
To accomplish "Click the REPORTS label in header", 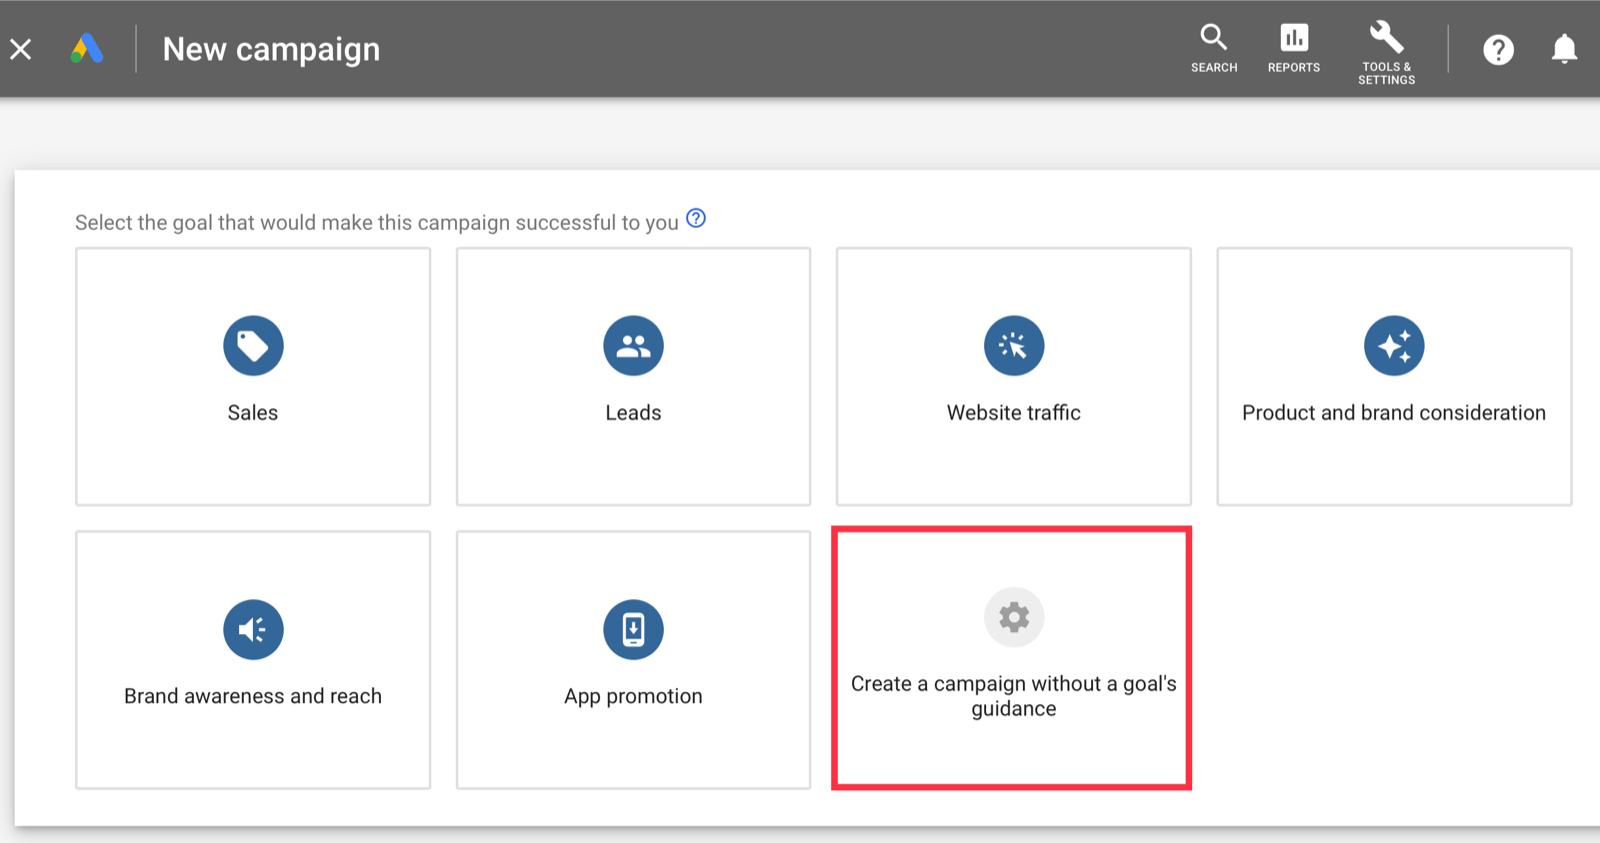I will pos(1294,68).
